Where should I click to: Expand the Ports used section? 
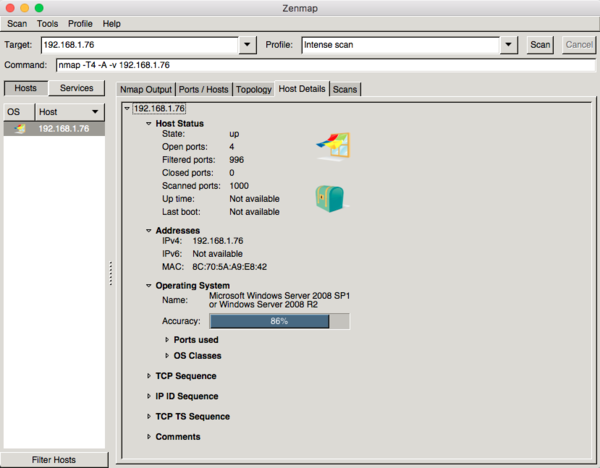(x=167, y=340)
